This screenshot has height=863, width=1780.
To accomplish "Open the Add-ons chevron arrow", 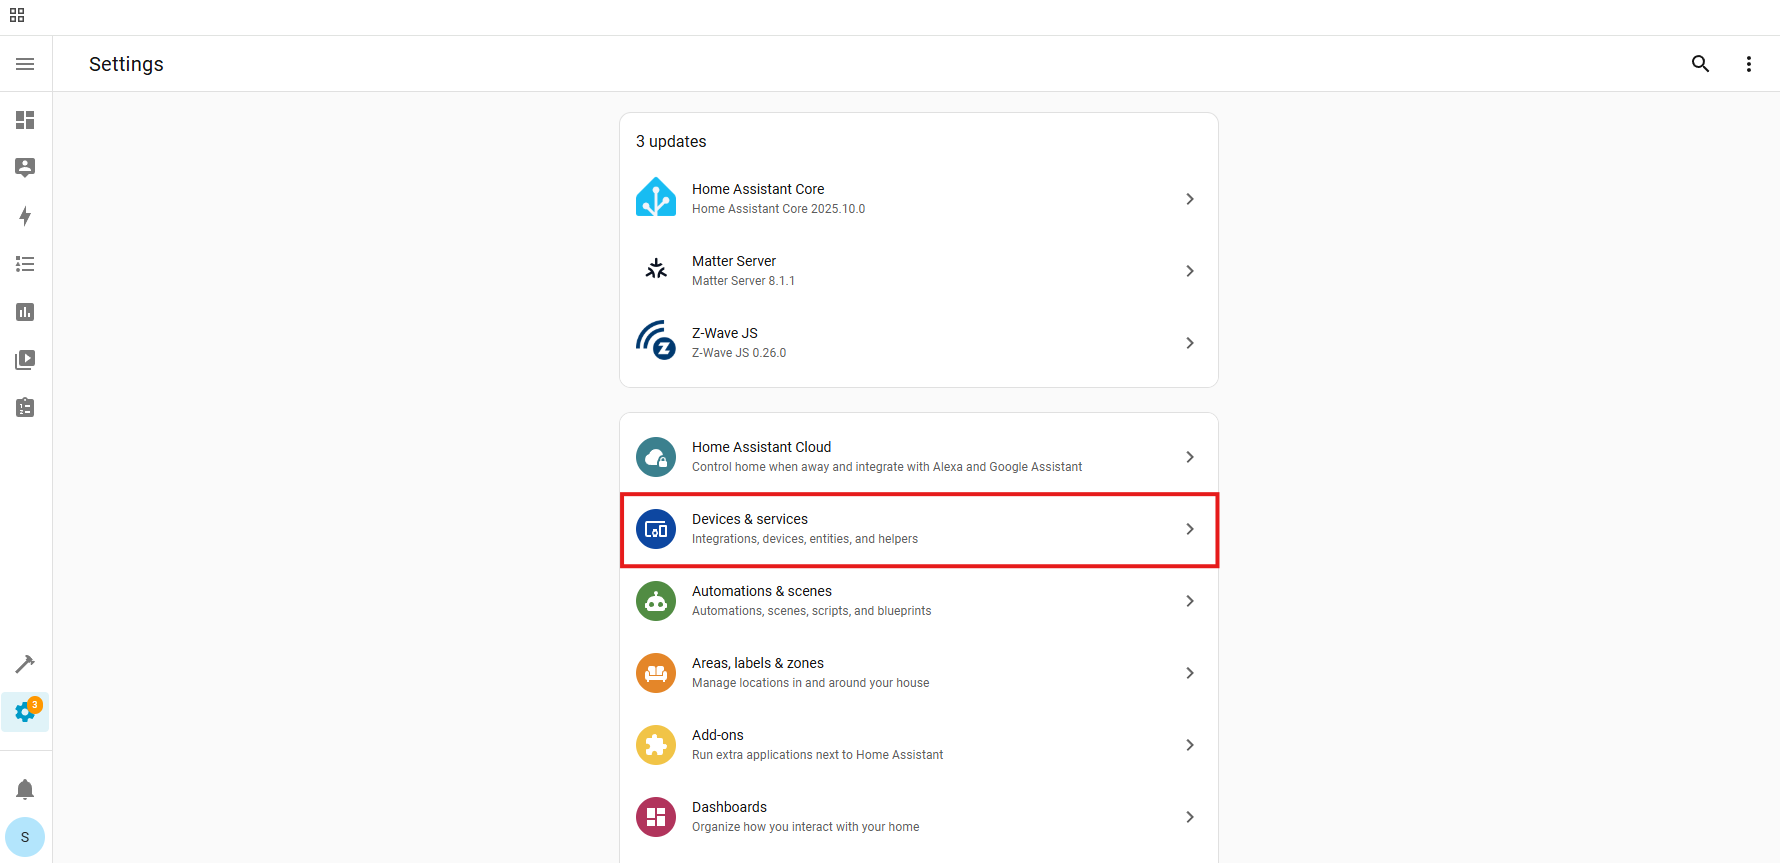I will [x=1190, y=745].
